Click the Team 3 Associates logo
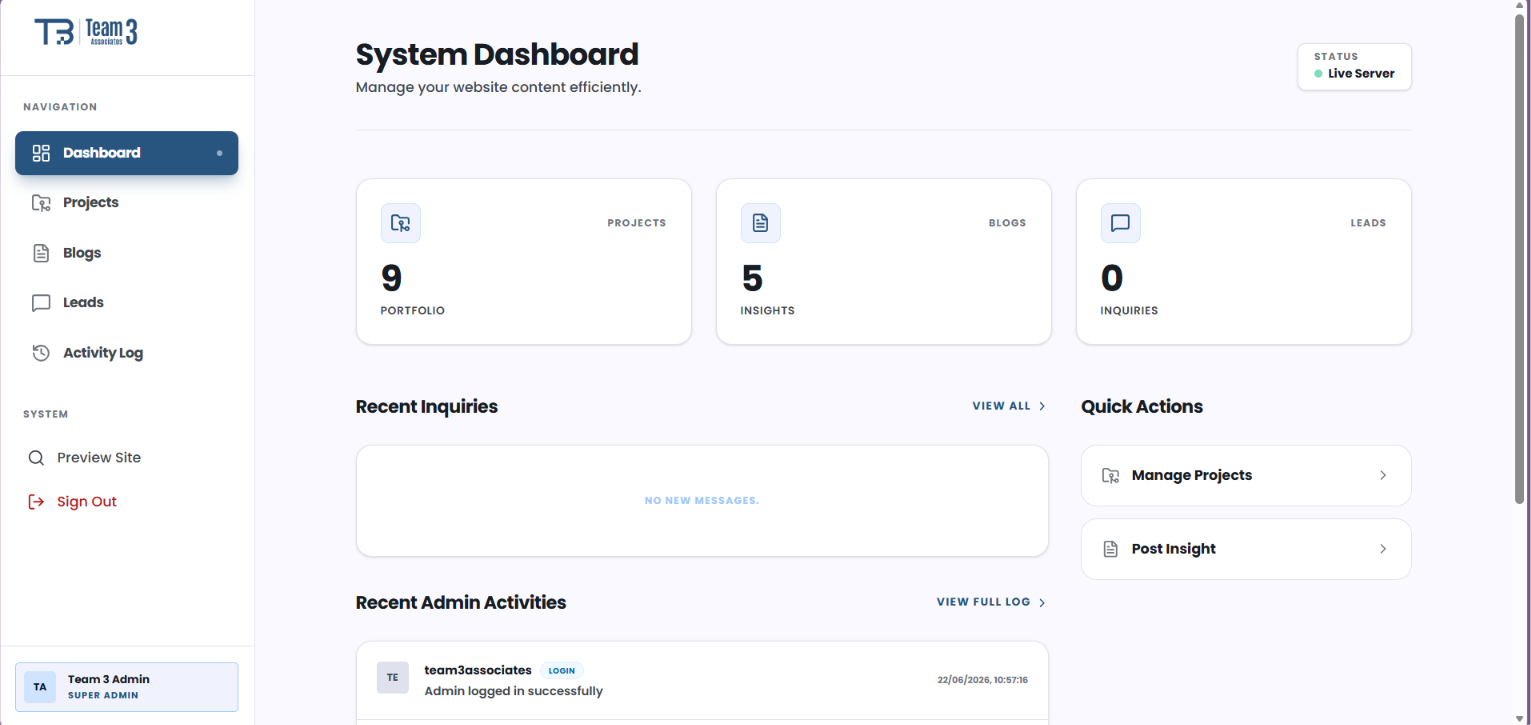Screen dimensions: 1531x725 [x=86, y=32]
